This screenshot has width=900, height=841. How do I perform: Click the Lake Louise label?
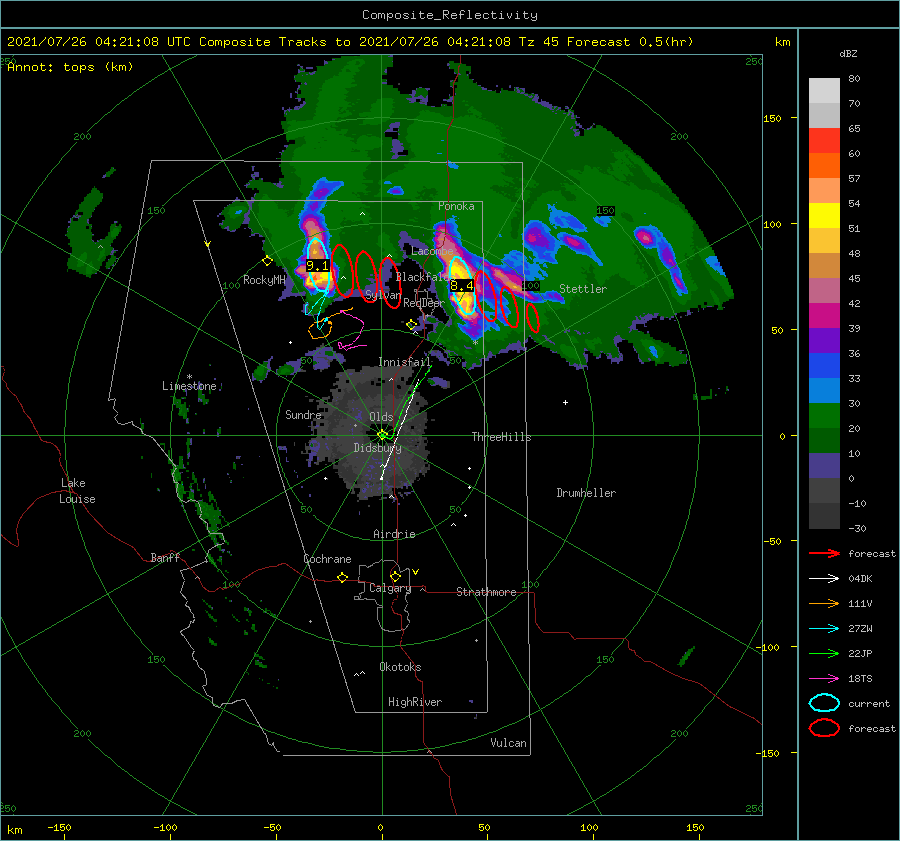click(x=77, y=491)
